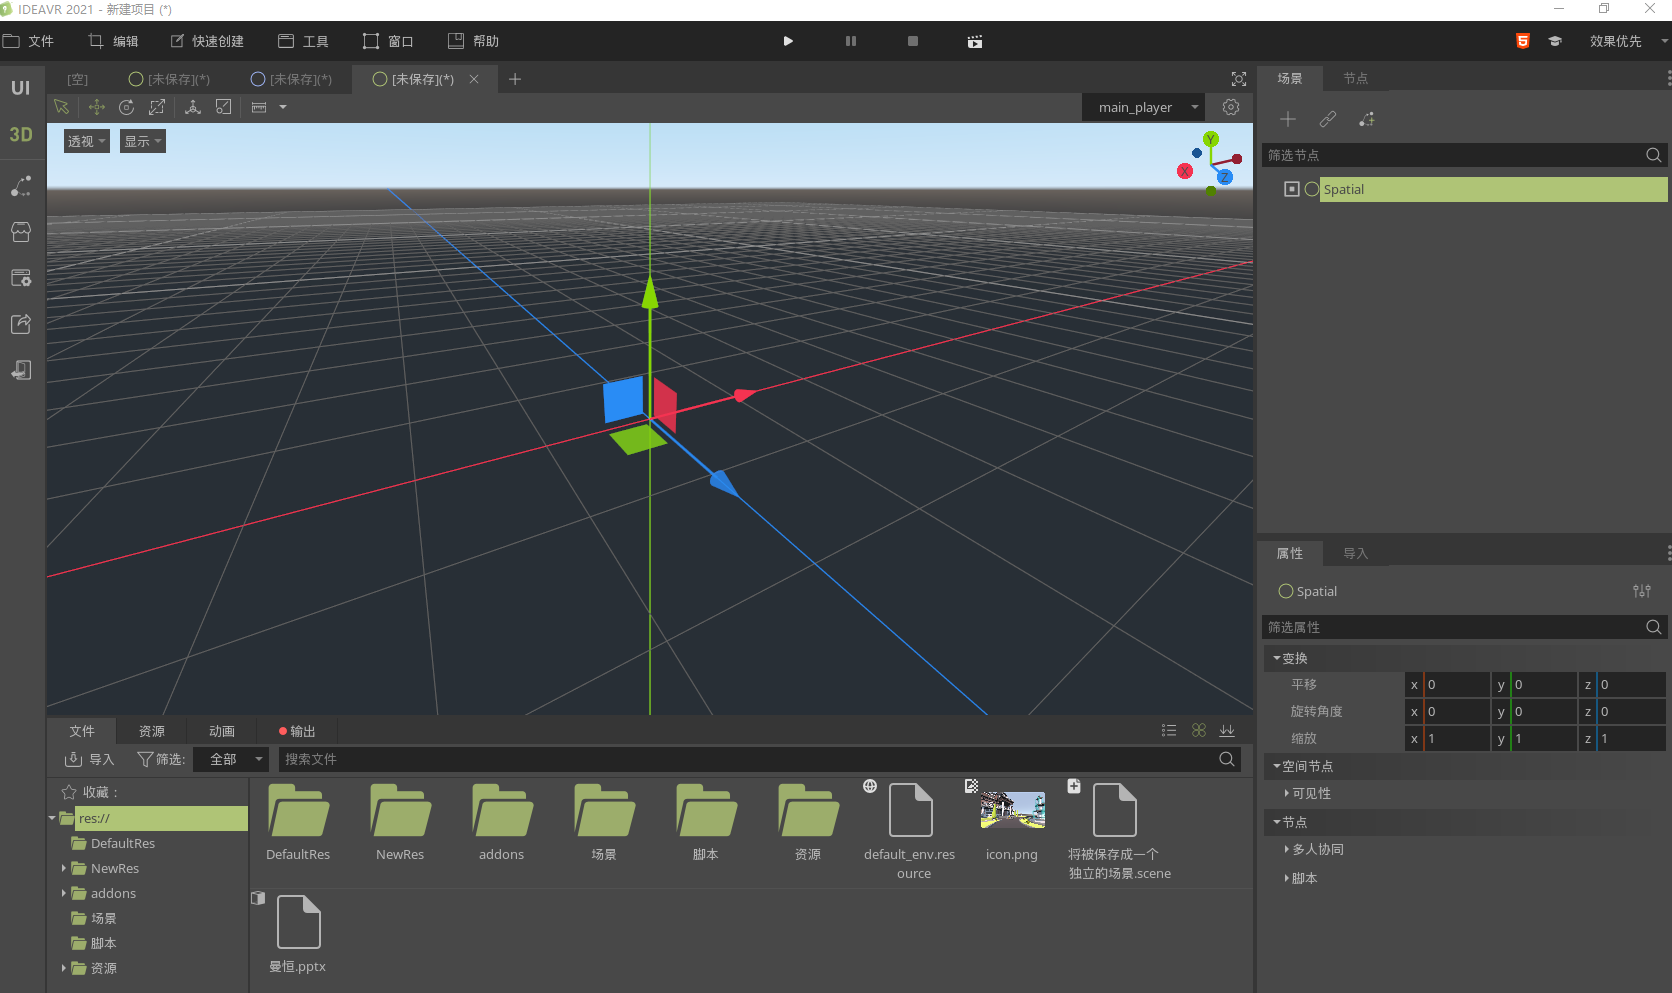Pause the running scene

tap(851, 41)
